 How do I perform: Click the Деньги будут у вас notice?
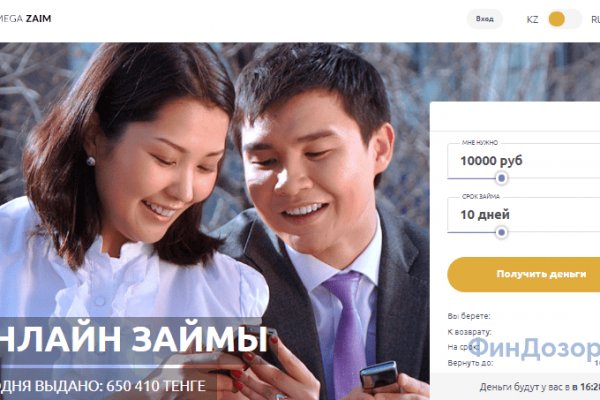click(x=540, y=387)
